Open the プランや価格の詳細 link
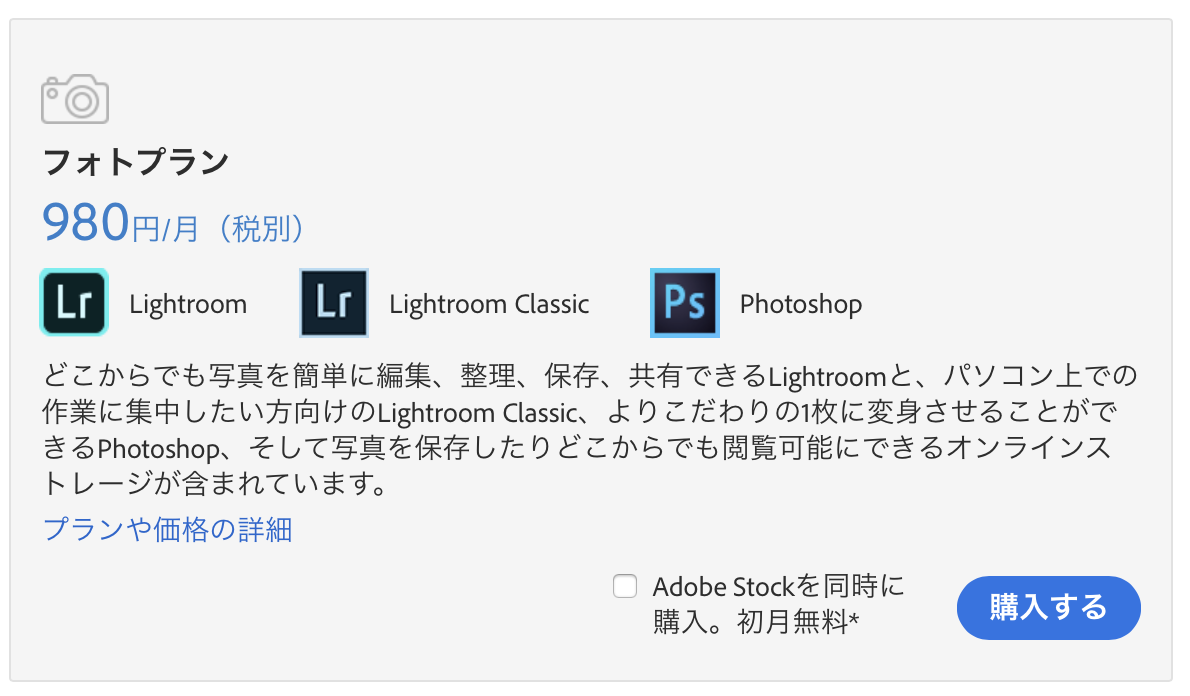Screen dimensions: 1190x696 (x=168, y=529)
